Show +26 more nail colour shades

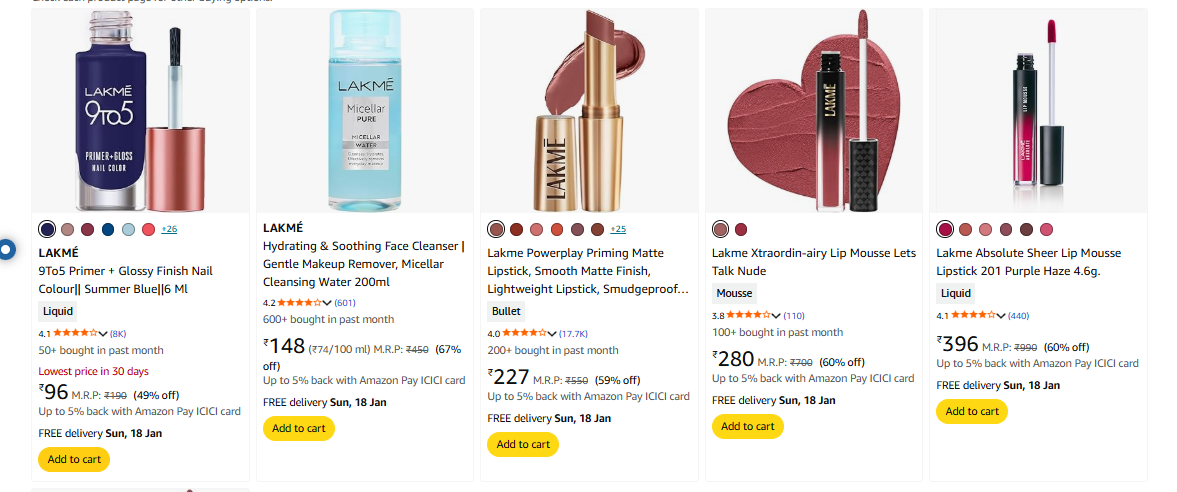click(169, 229)
